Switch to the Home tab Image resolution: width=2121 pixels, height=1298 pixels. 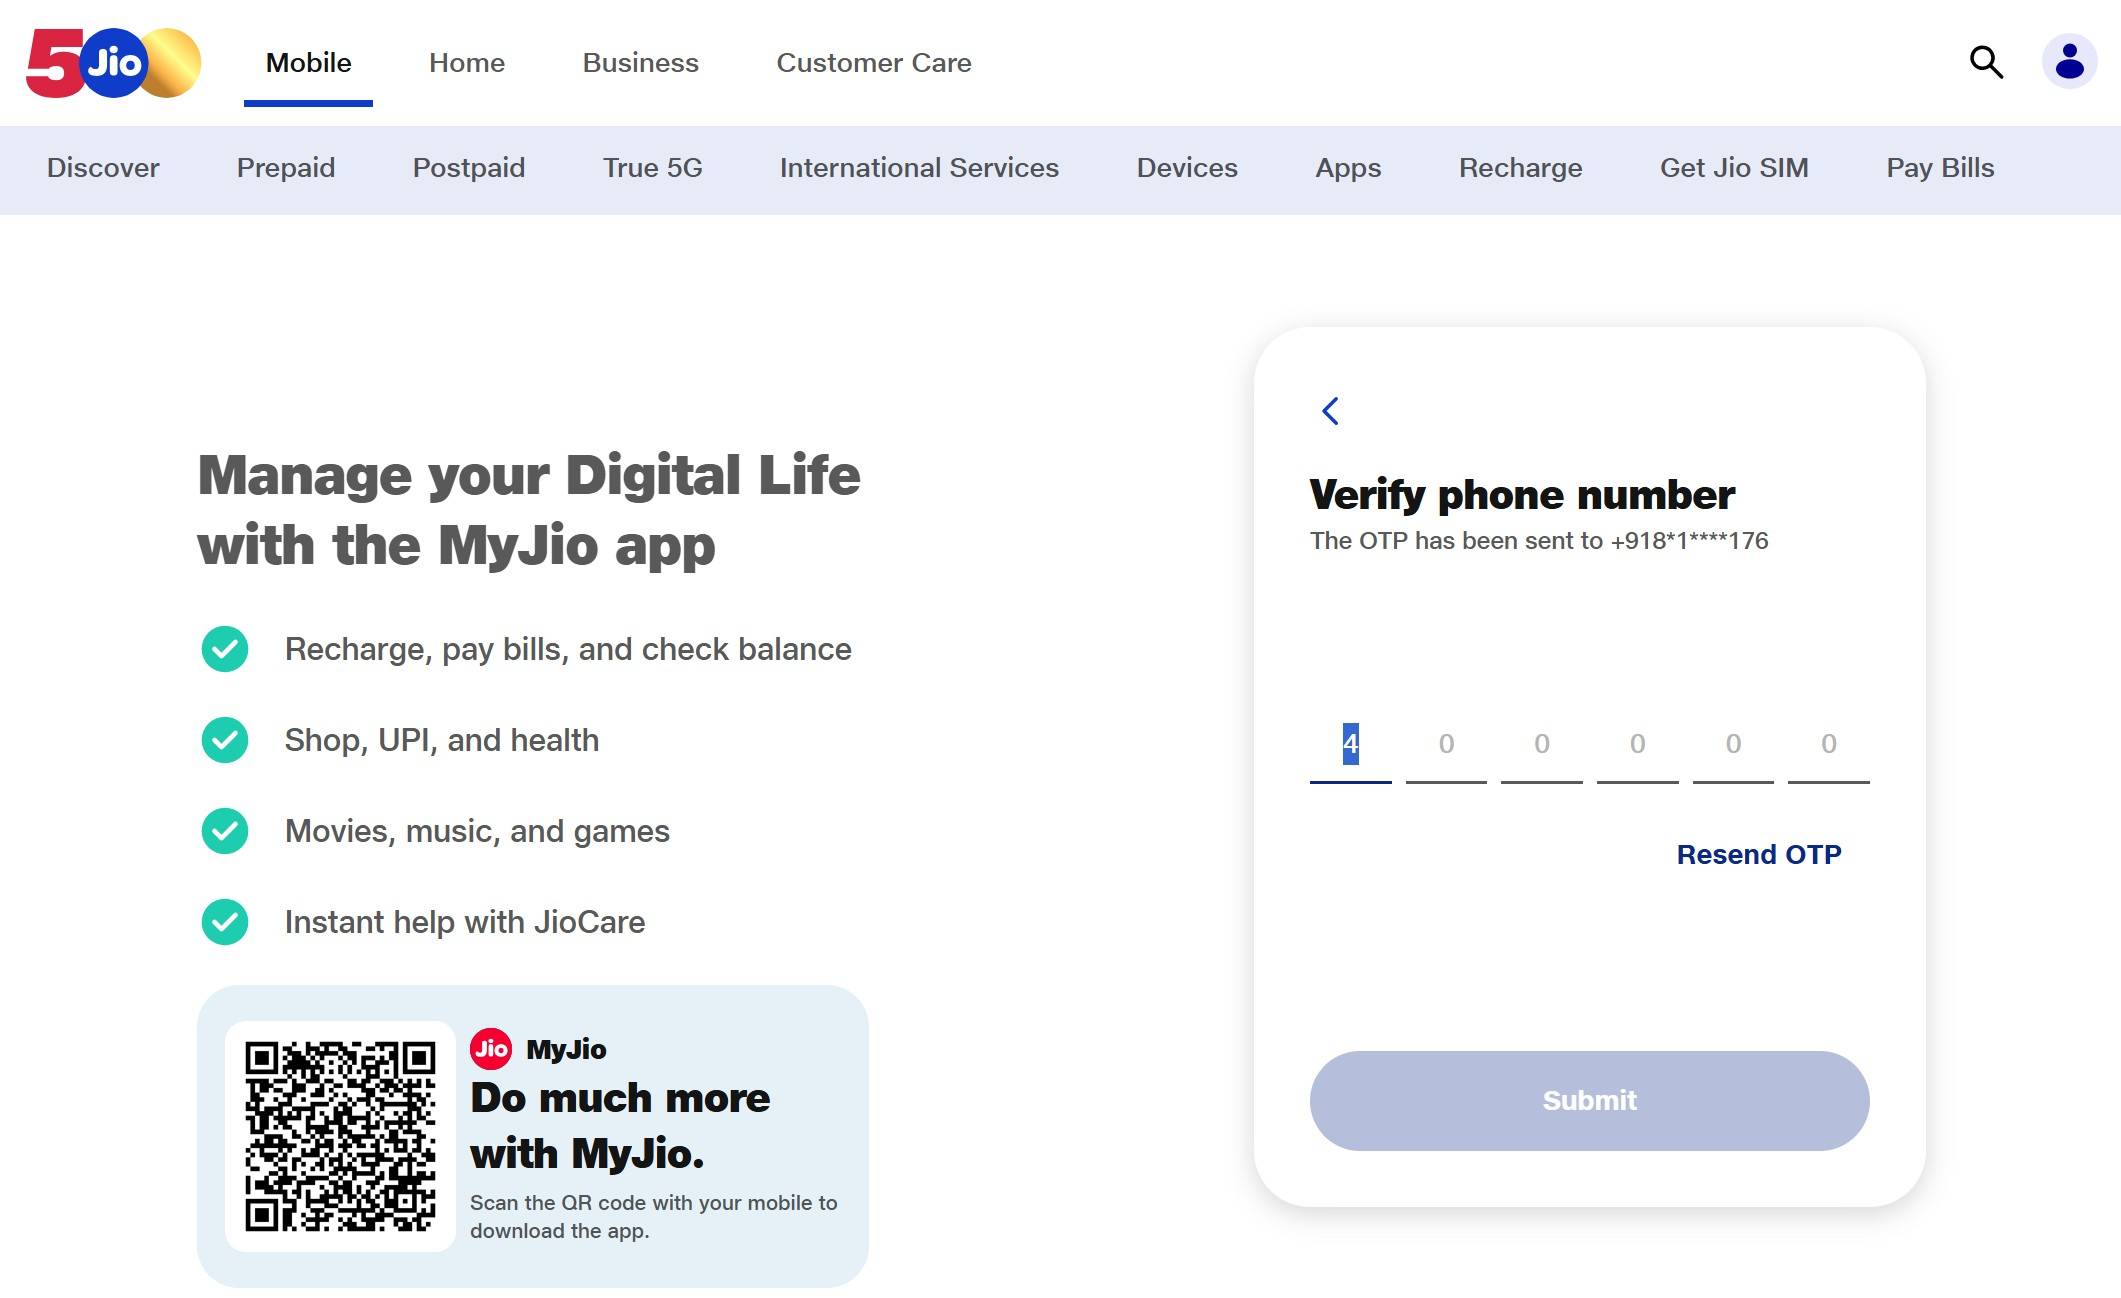pos(467,63)
